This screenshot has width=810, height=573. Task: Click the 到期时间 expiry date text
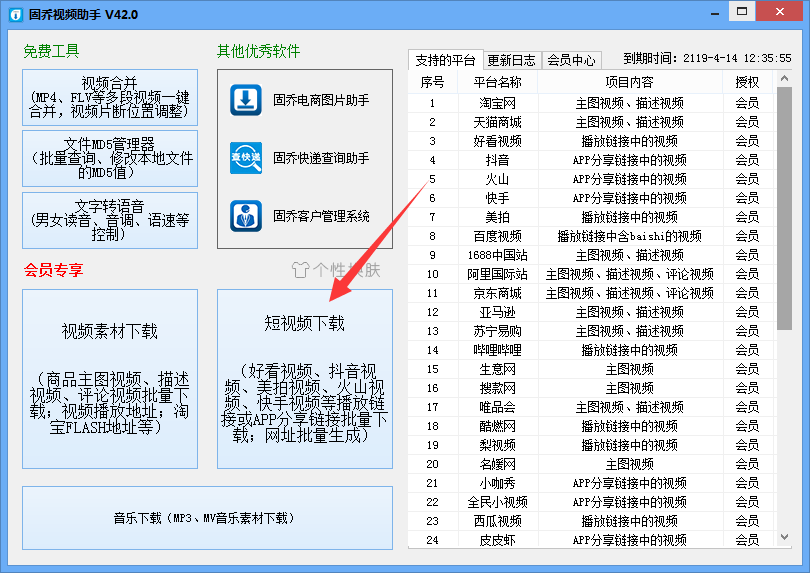coord(707,58)
